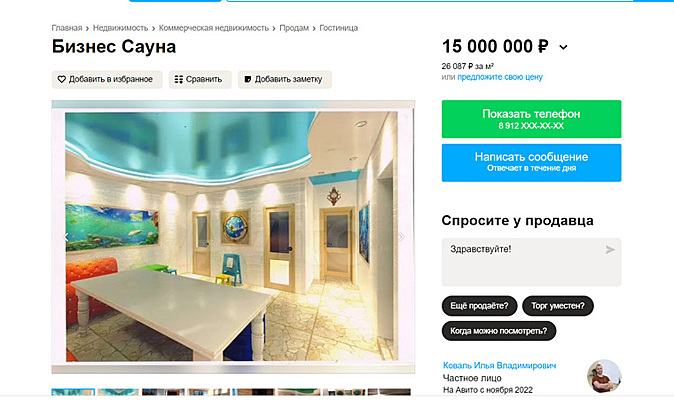Open the seller's avatar photo
The width and height of the screenshot is (674, 400).
tap(604, 376)
